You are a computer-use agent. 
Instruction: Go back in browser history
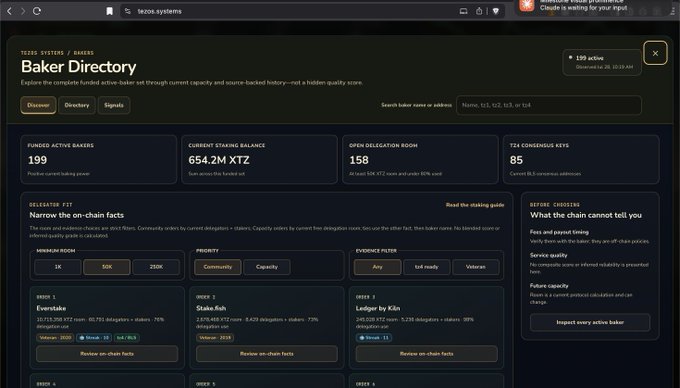pos(9,11)
